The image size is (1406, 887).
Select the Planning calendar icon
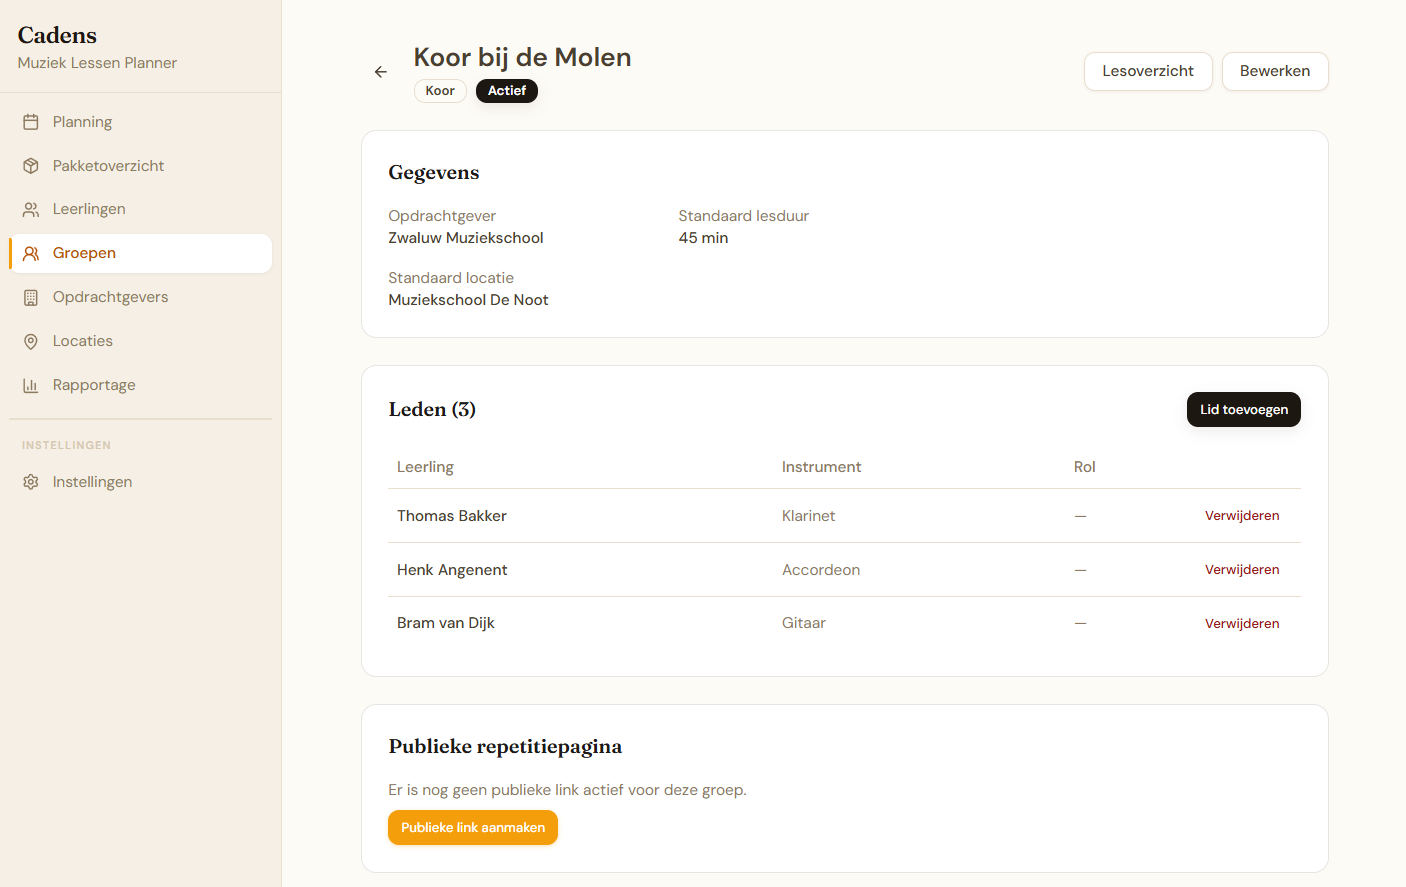click(x=31, y=121)
